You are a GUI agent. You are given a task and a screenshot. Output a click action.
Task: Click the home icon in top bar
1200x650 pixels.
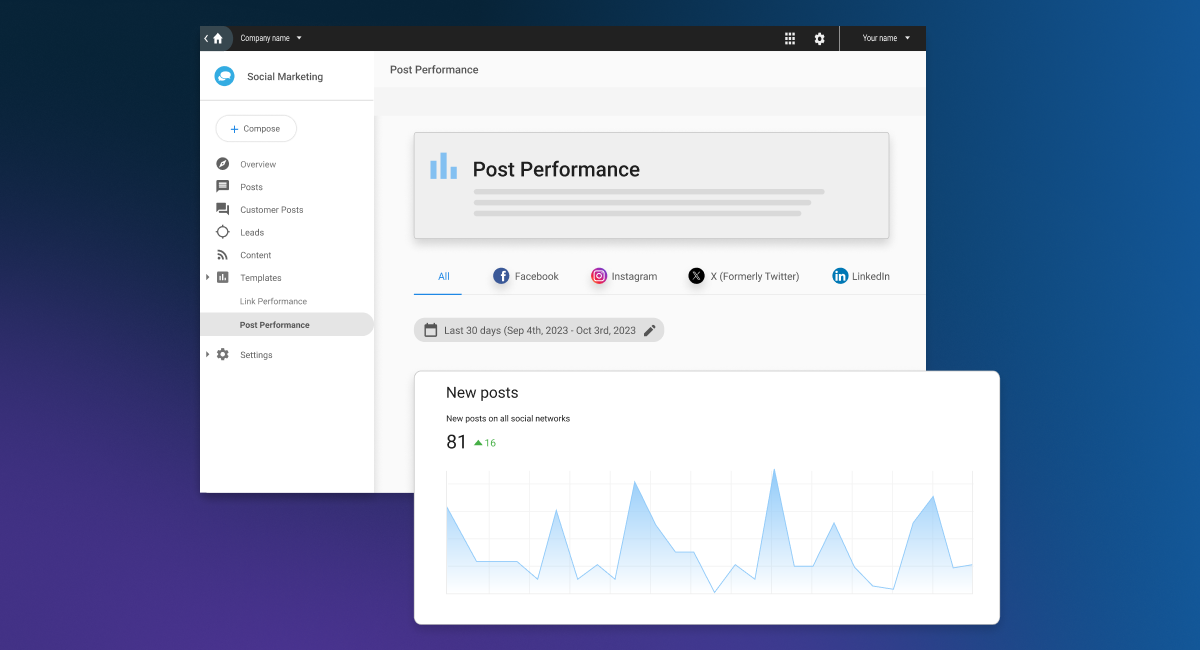[x=218, y=38]
